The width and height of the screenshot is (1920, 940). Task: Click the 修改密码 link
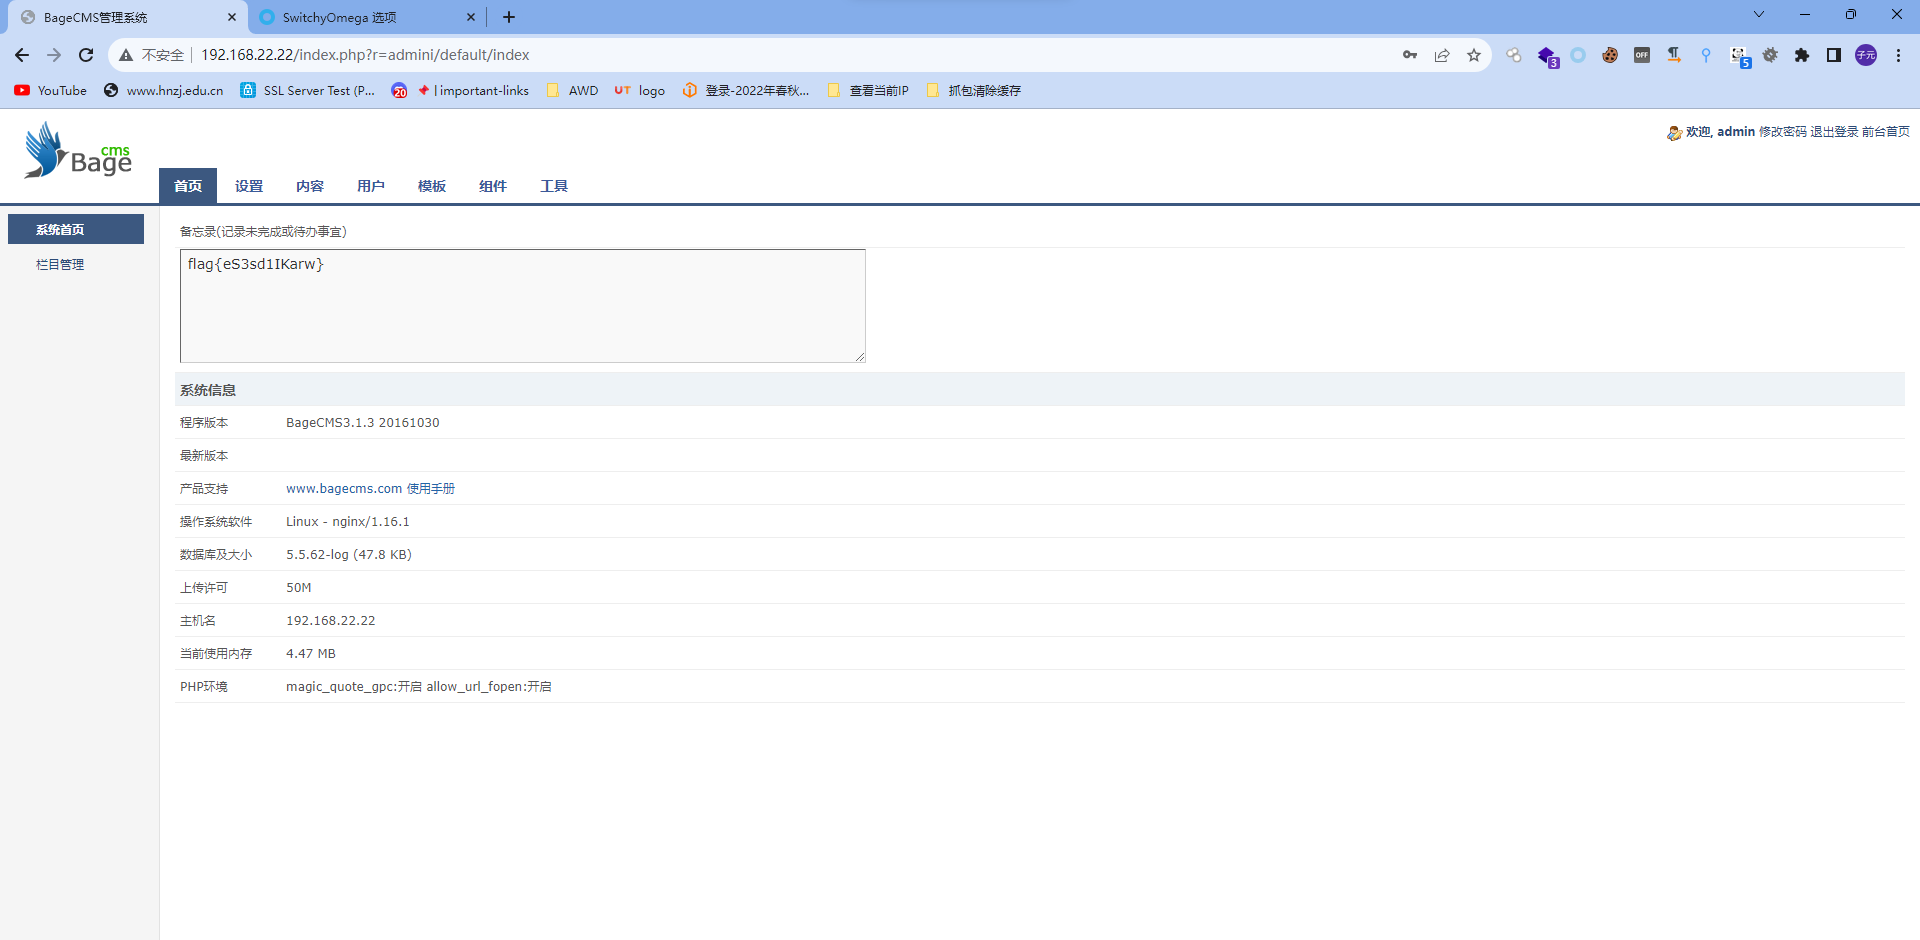(x=1783, y=132)
